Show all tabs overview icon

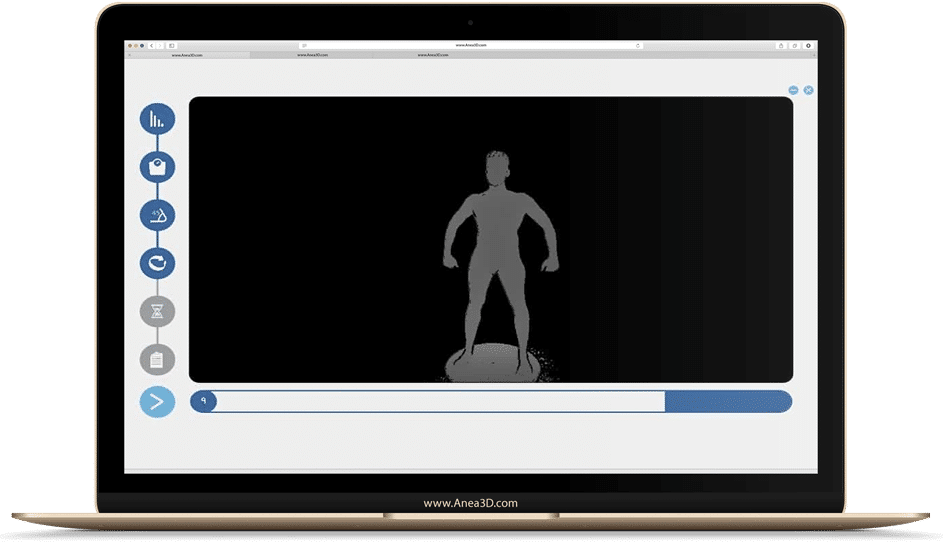click(794, 46)
